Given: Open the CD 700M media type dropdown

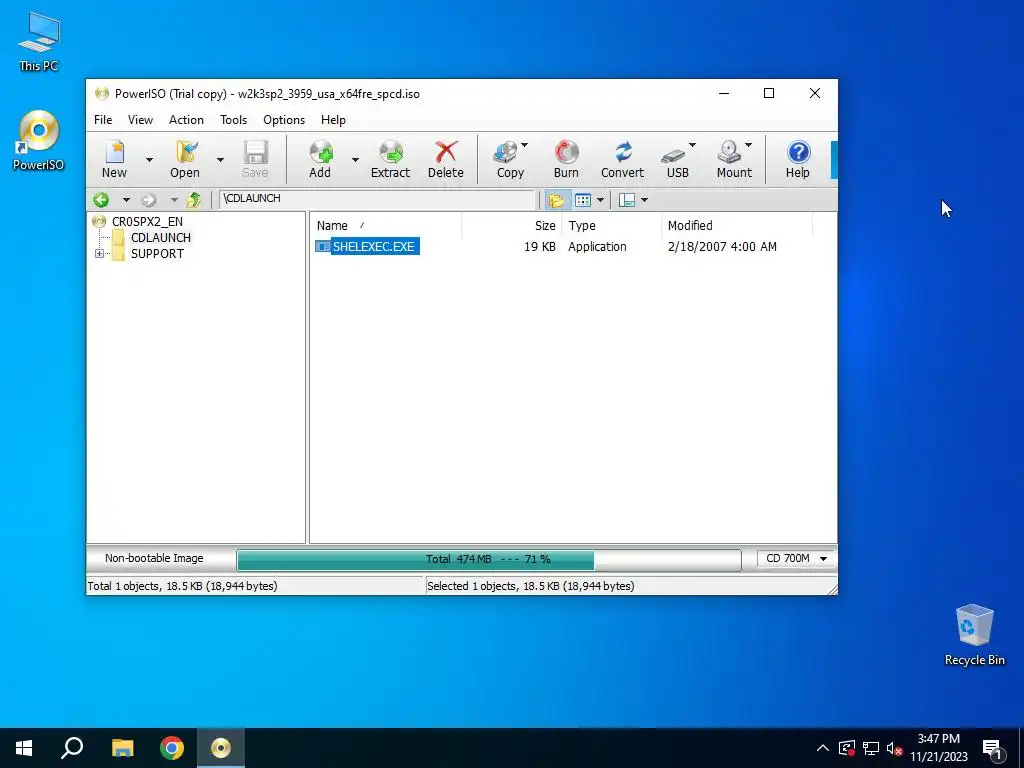Looking at the screenshot, I should click(x=823, y=558).
